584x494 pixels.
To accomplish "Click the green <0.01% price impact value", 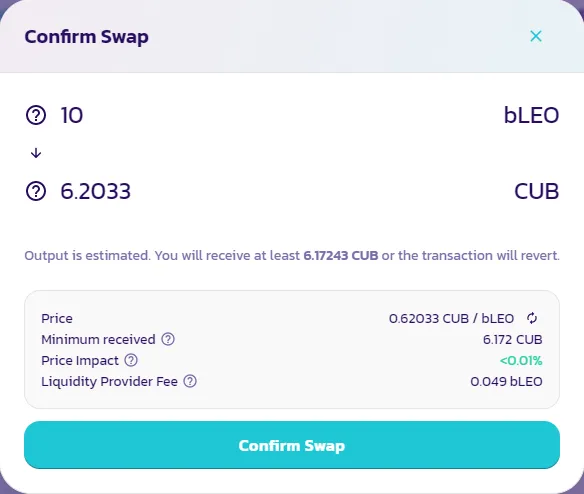I will (521, 361).
